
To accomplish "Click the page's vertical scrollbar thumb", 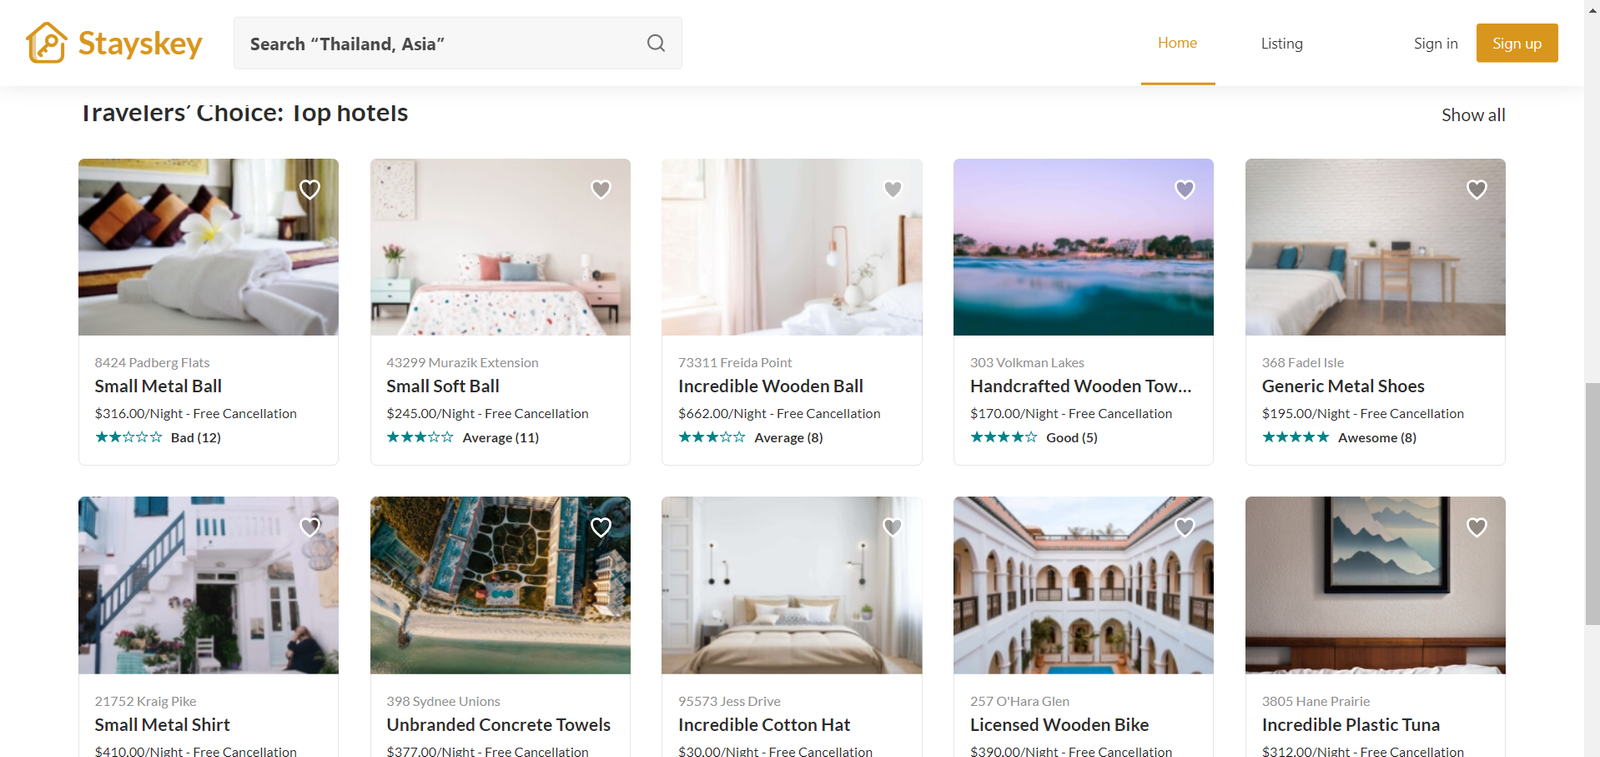I will click(x=1592, y=503).
